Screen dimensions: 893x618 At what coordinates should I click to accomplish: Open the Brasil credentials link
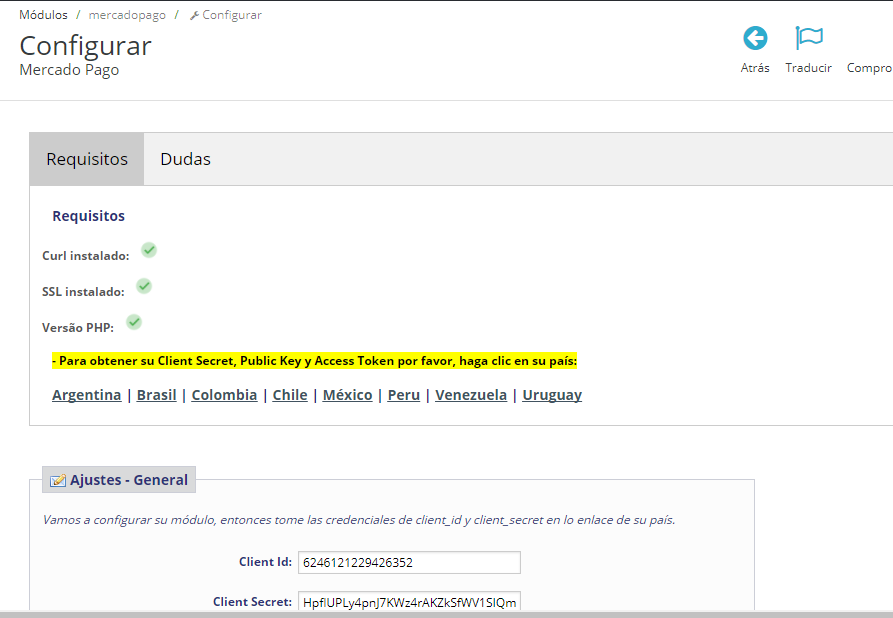click(x=157, y=395)
